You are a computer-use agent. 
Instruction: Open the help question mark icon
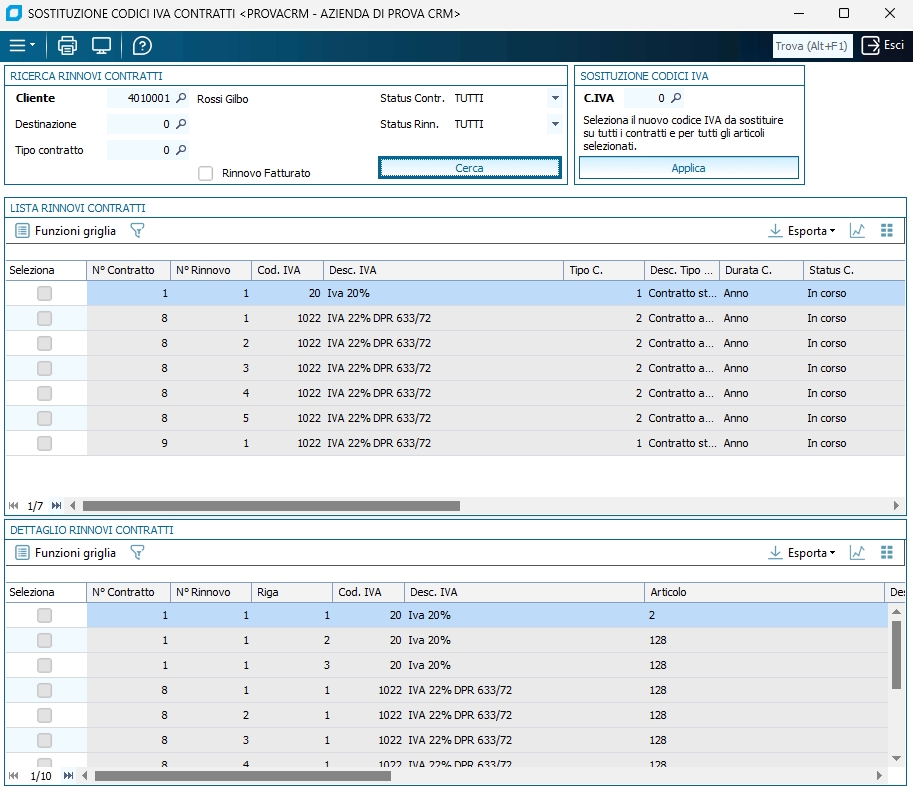pyautogui.click(x=142, y=46)
